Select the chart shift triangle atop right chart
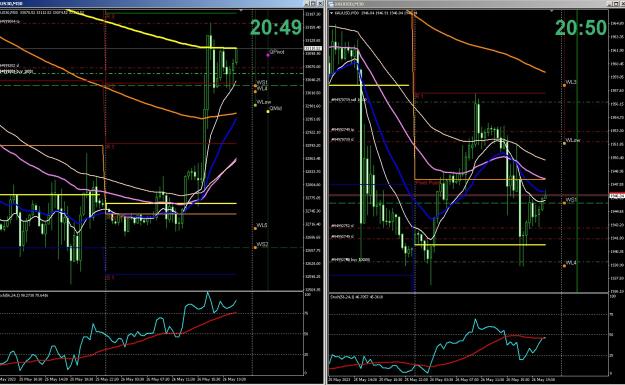 551,10
